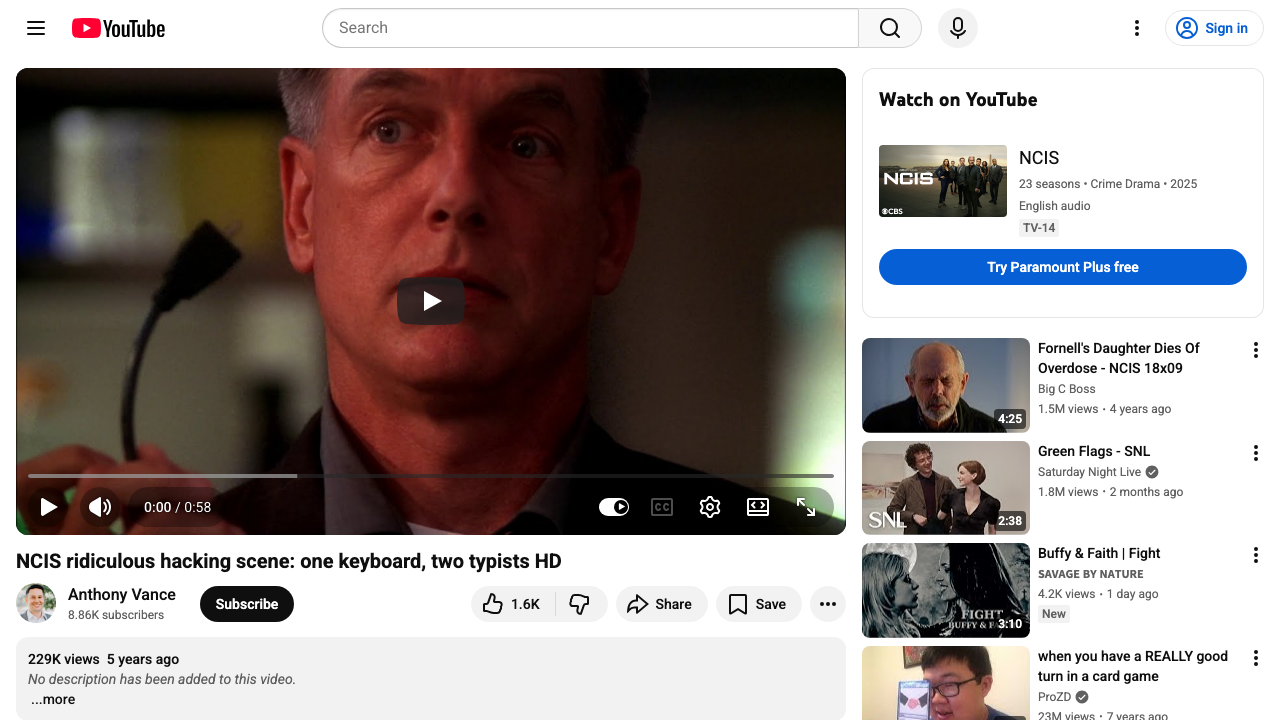Screen dimensions: 1280x720
Task: Open options menu for Green Flags - SNL
Action: coord(1256,453)
